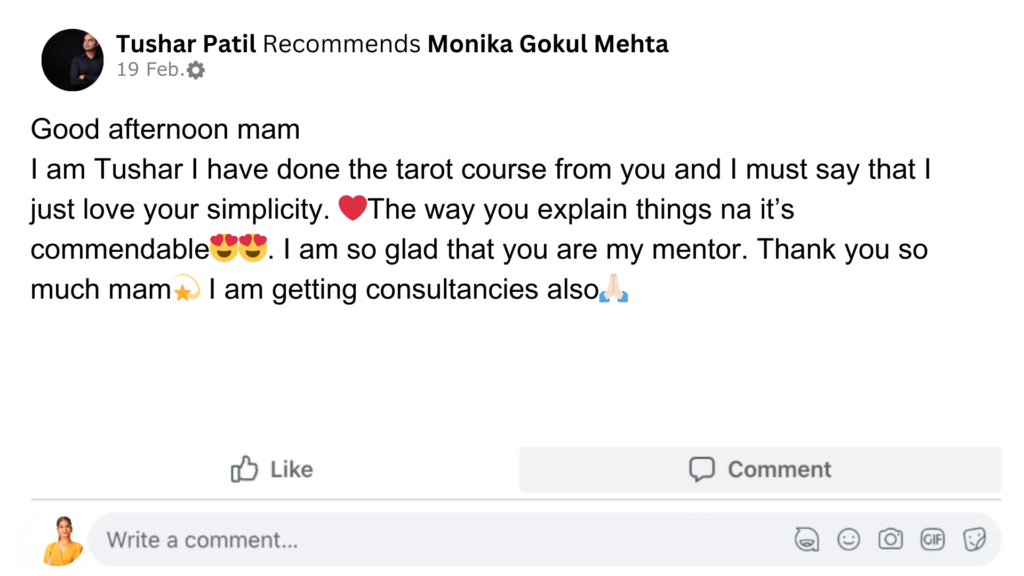The height and width of the screenshot is (576, 1024).
Task: Click the red heart emoji in the post
Action: [x=353, y=209]
